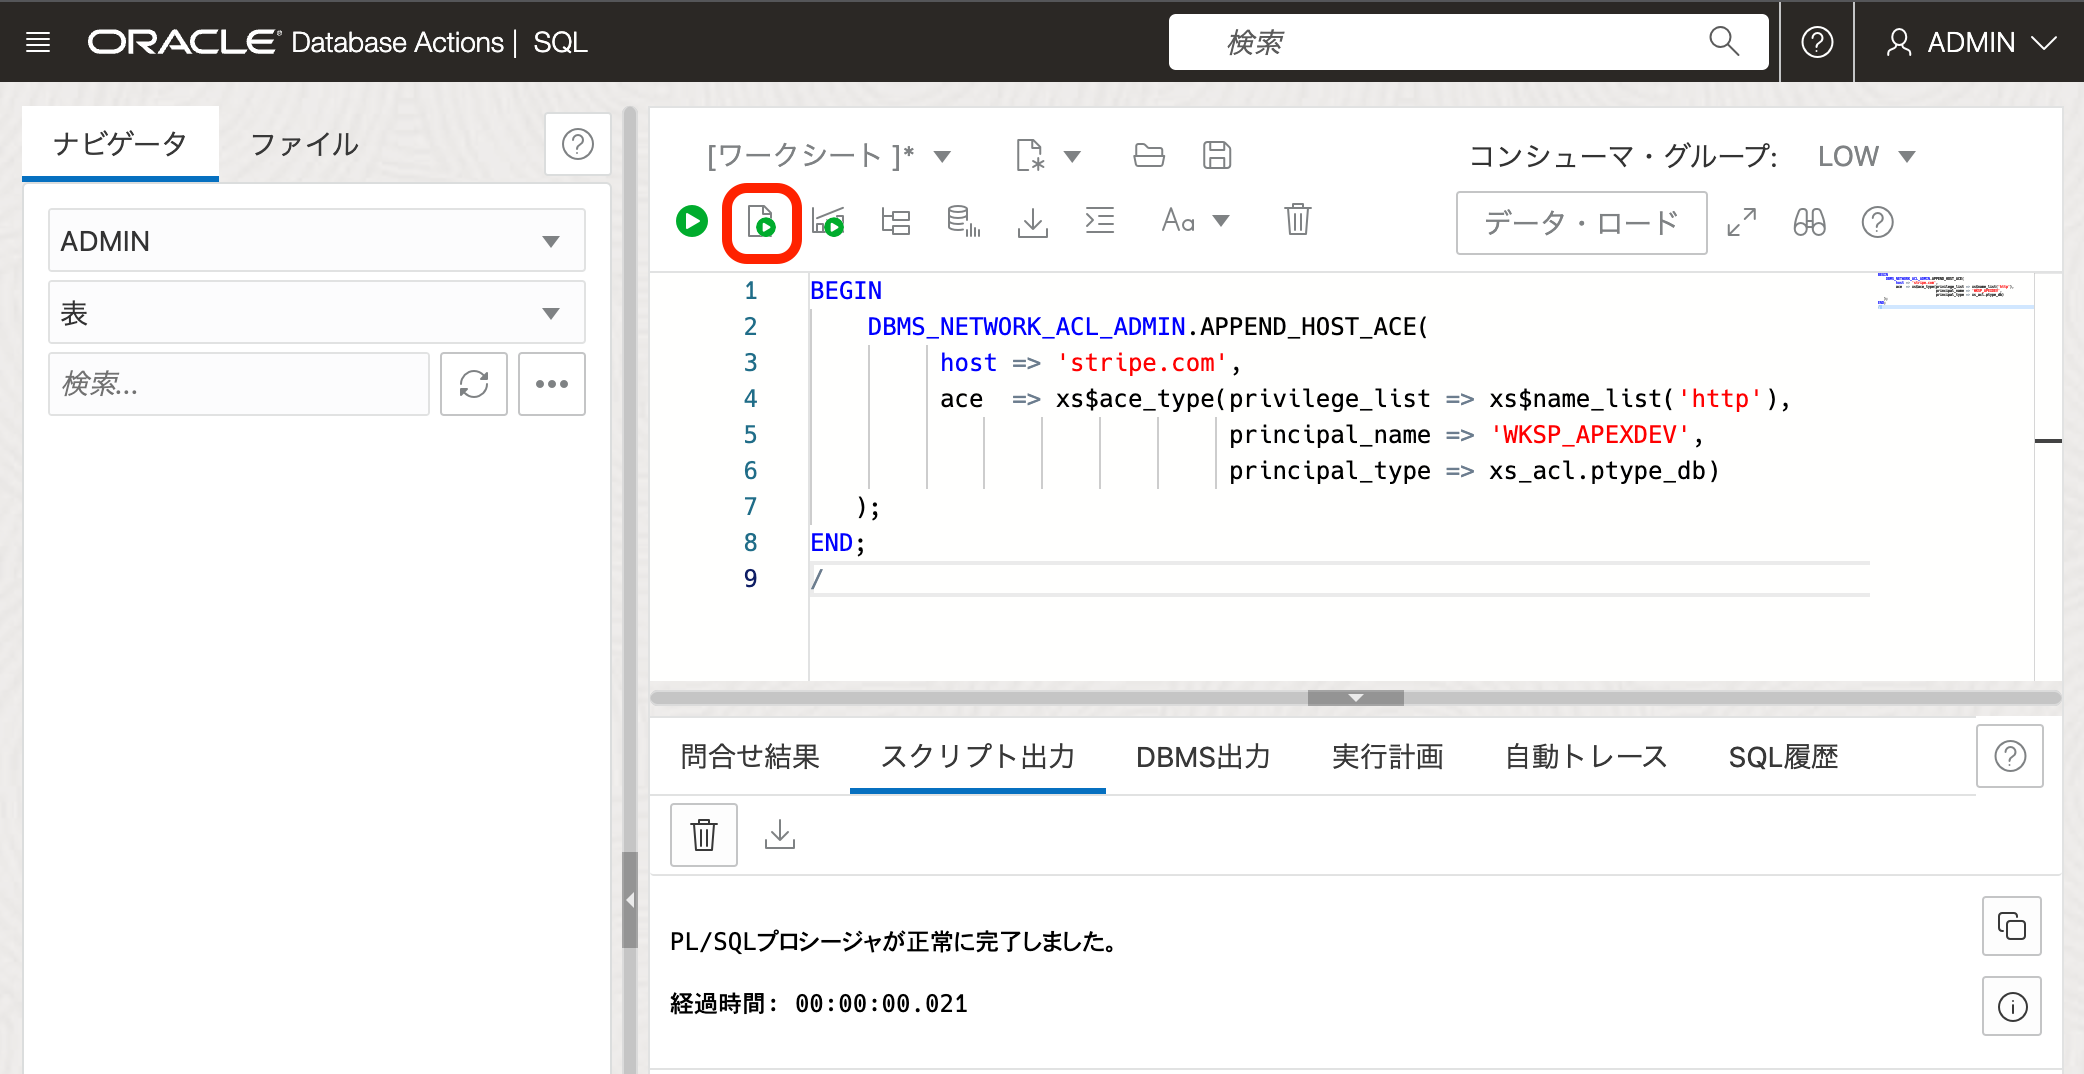Click the top 検索 search field
This screenshot has width=2084, height=1074.
click(x=1468, y=42)
